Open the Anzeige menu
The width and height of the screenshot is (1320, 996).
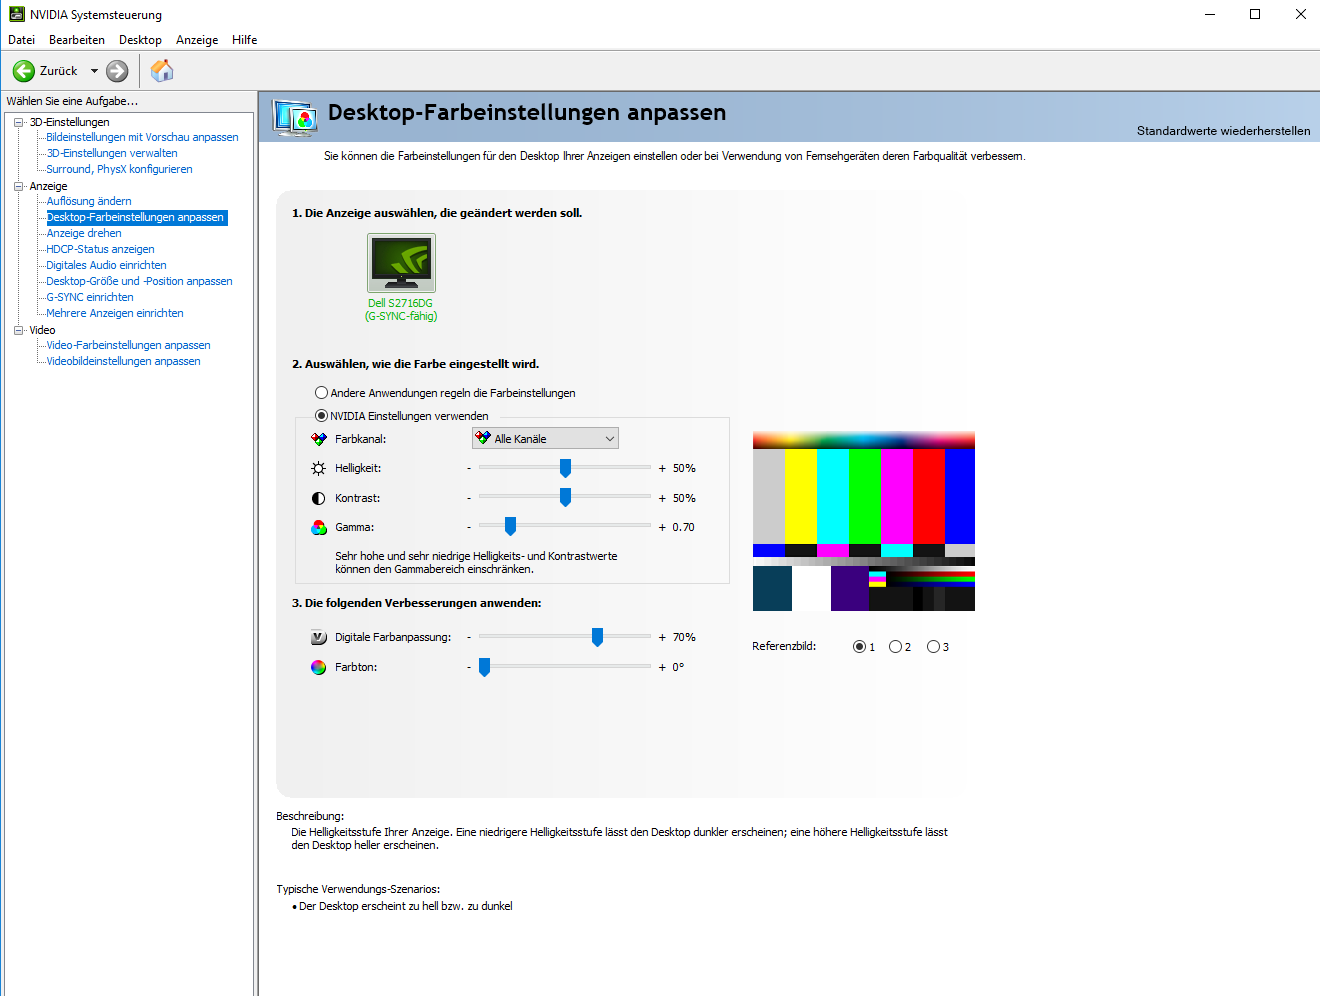coord(197,40)
